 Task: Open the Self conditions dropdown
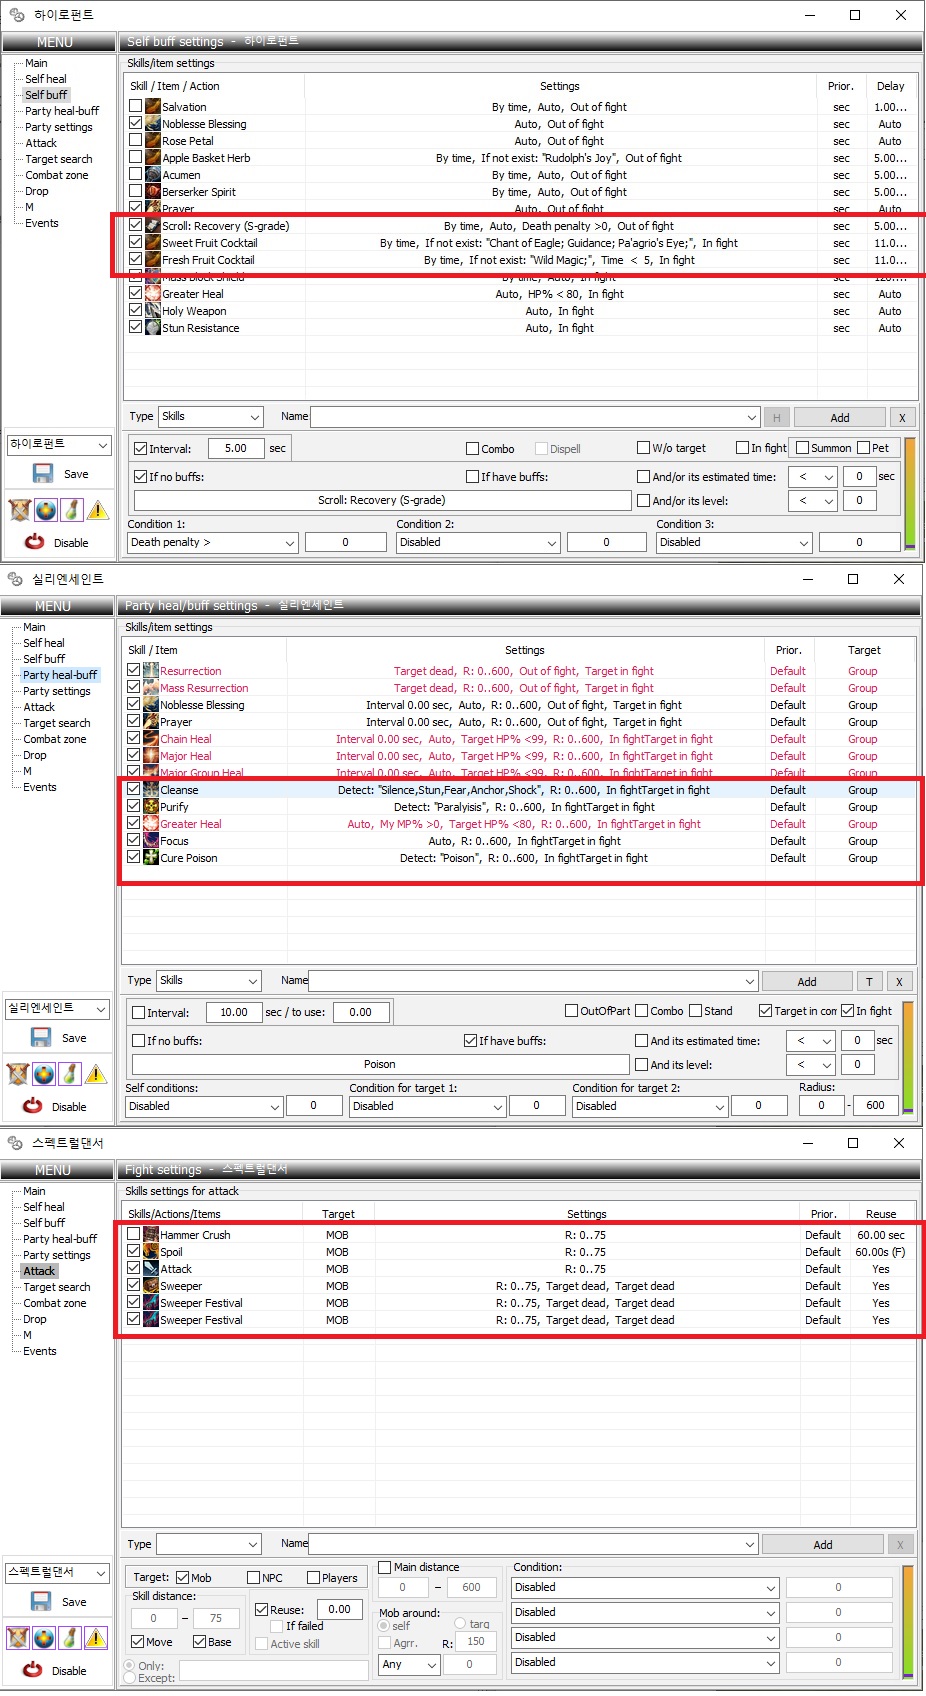point(204,1106)
